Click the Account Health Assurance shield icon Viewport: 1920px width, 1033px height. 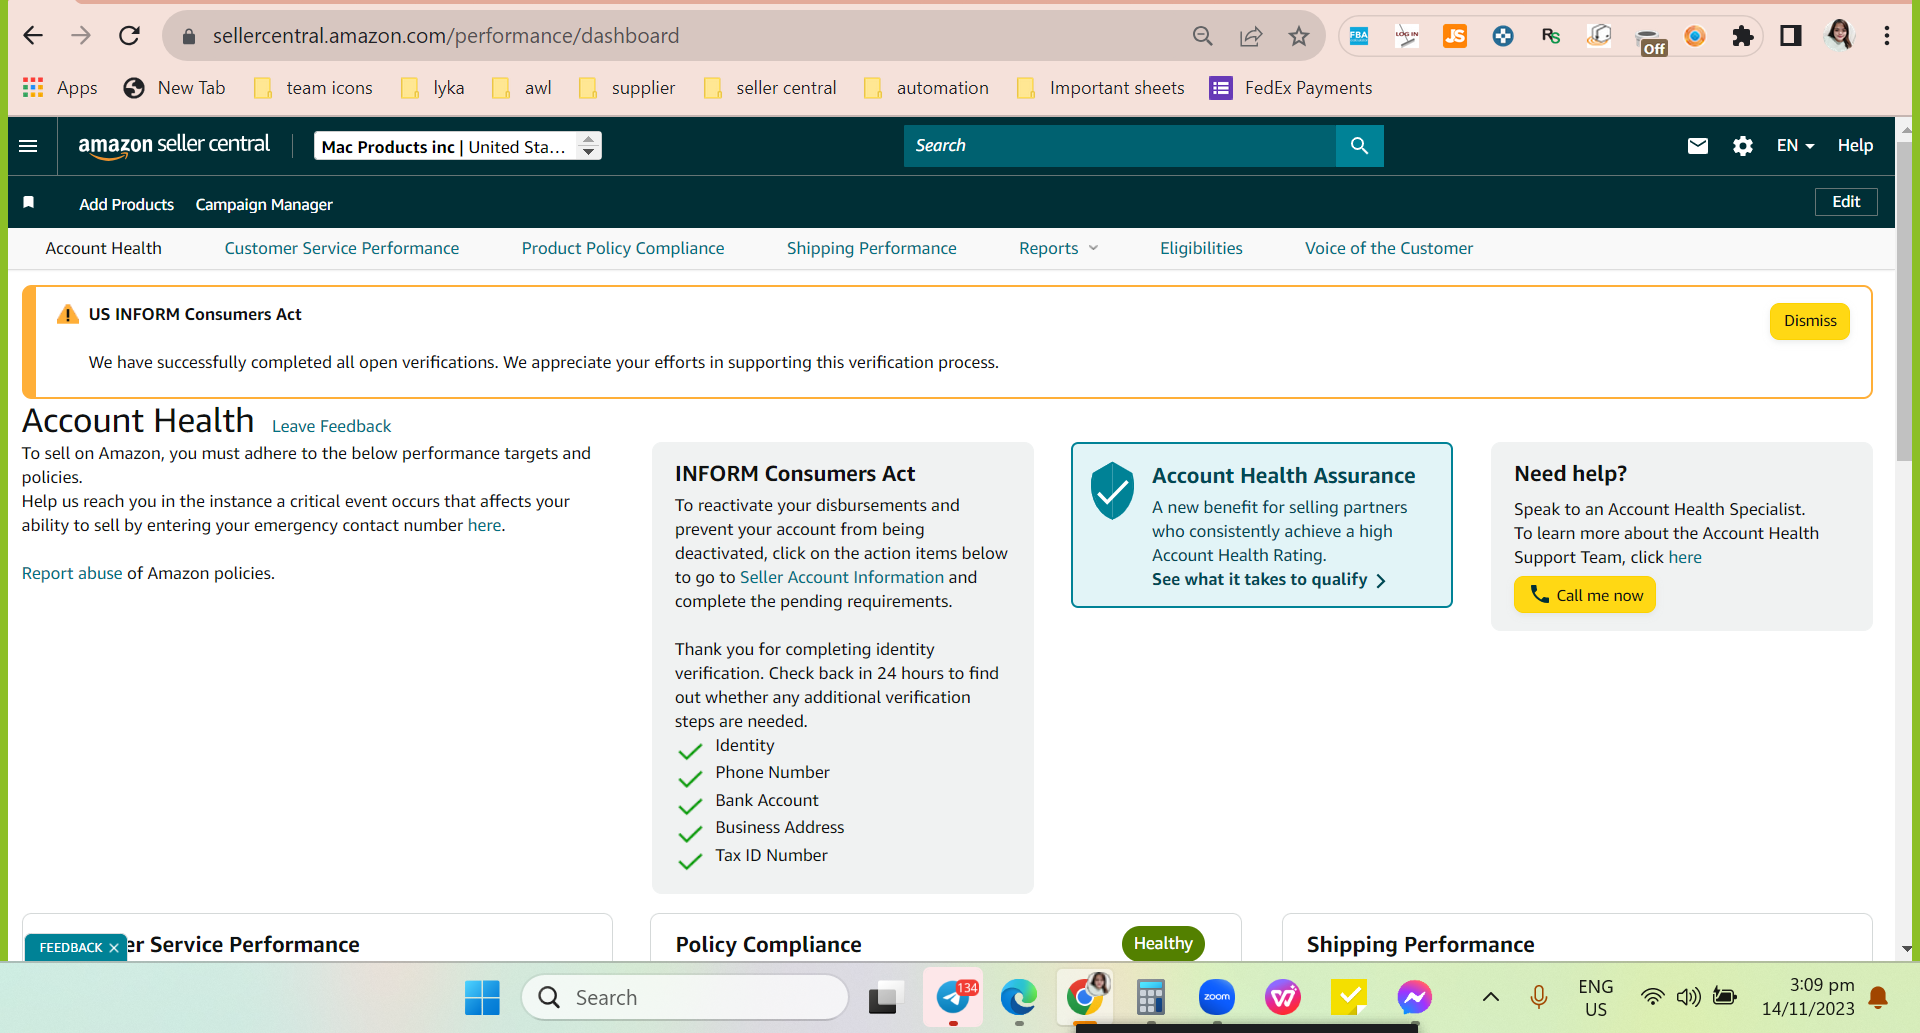click(1112, 491)
